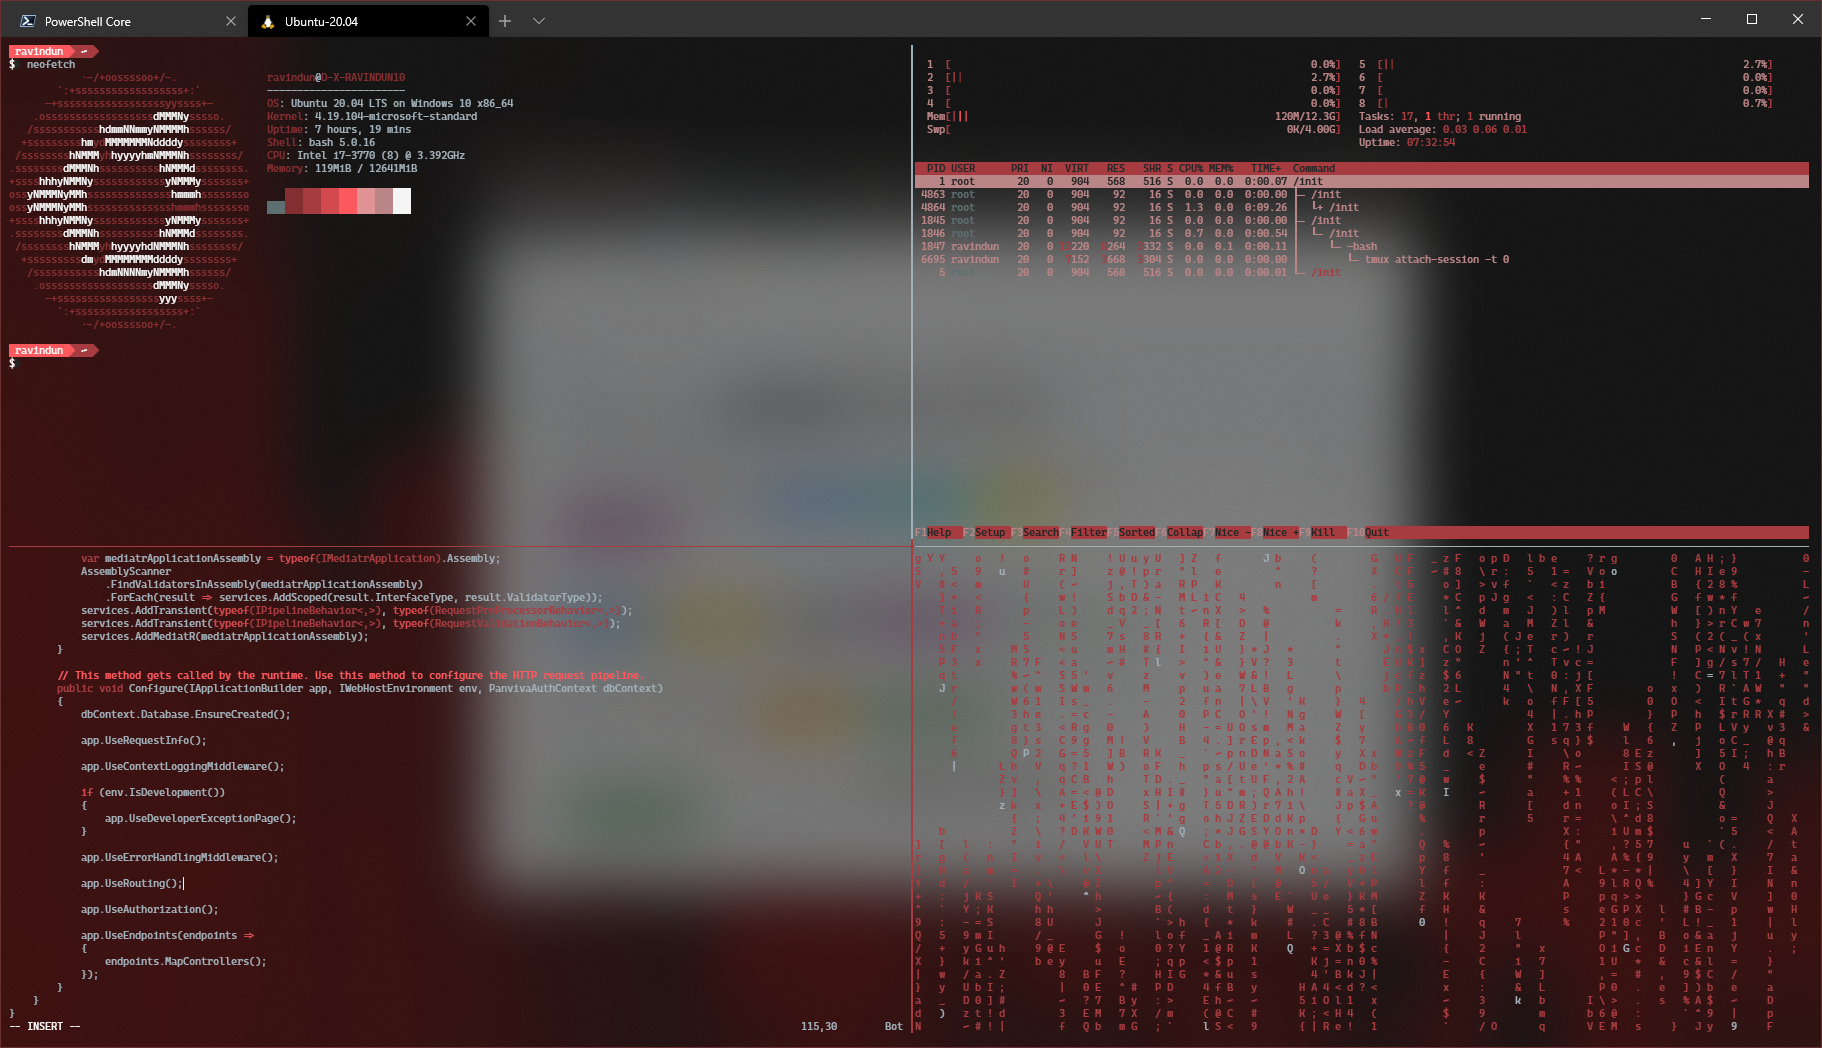Close the Ubuntu-20.04 tab

(x=471, y=21)
